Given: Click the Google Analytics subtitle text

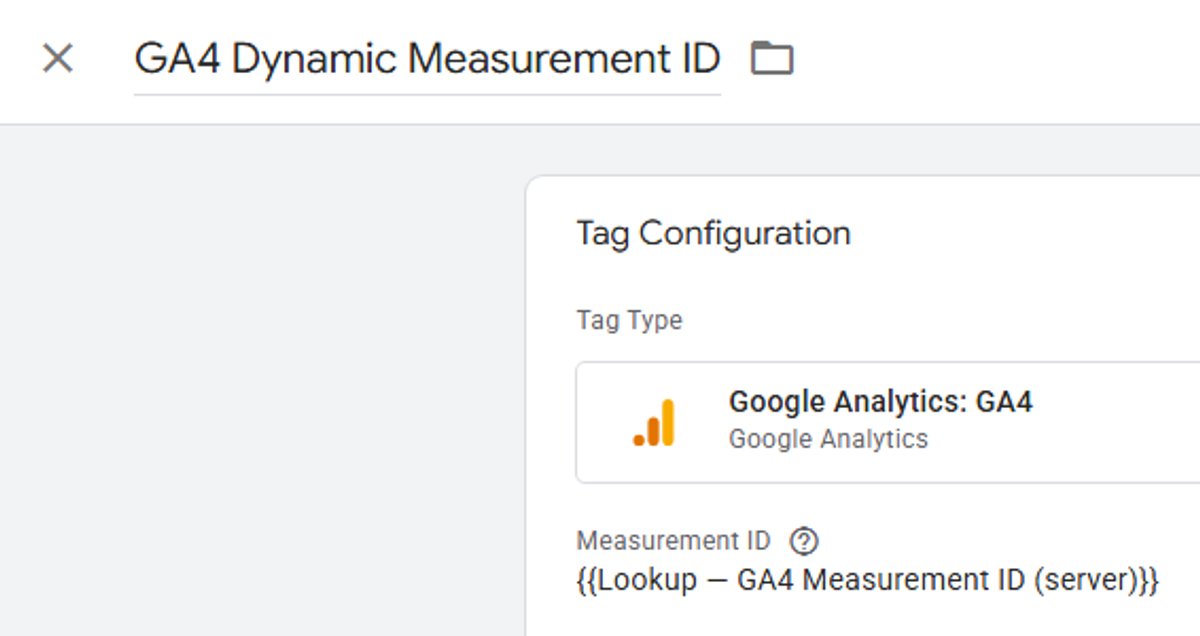Looking at the screenshot, I should pos(828,439).
